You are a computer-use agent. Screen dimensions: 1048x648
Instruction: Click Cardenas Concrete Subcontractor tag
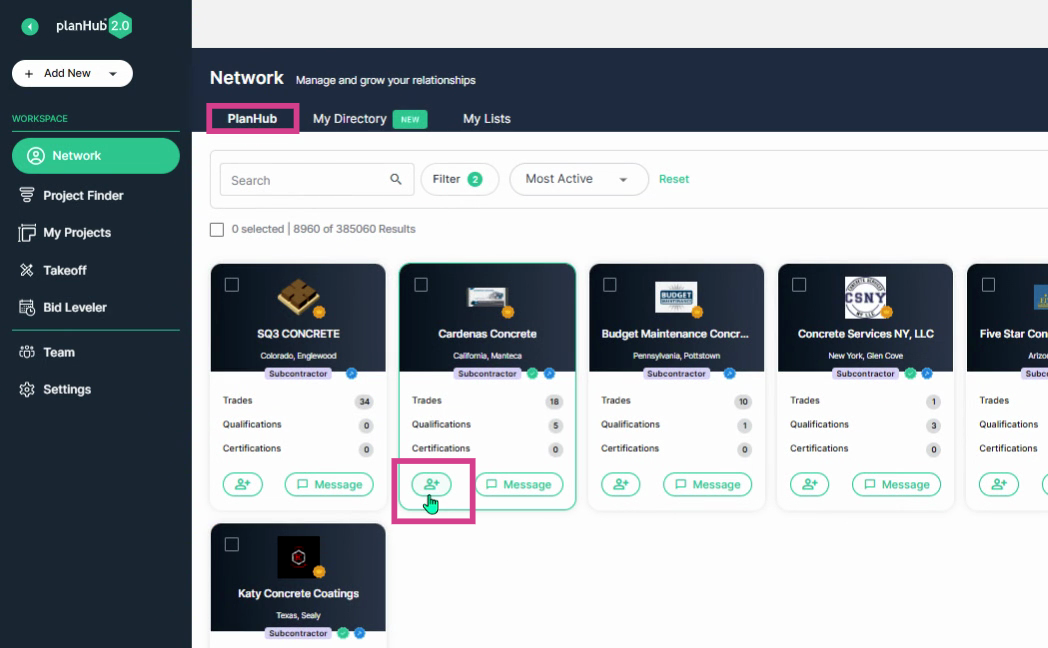click(x=487, y=373)
